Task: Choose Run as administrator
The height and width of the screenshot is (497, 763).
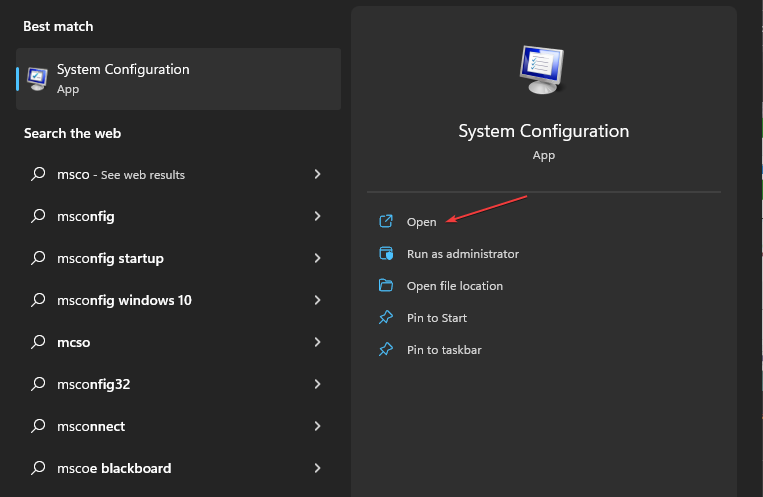Action: click(x=462, y=254)
